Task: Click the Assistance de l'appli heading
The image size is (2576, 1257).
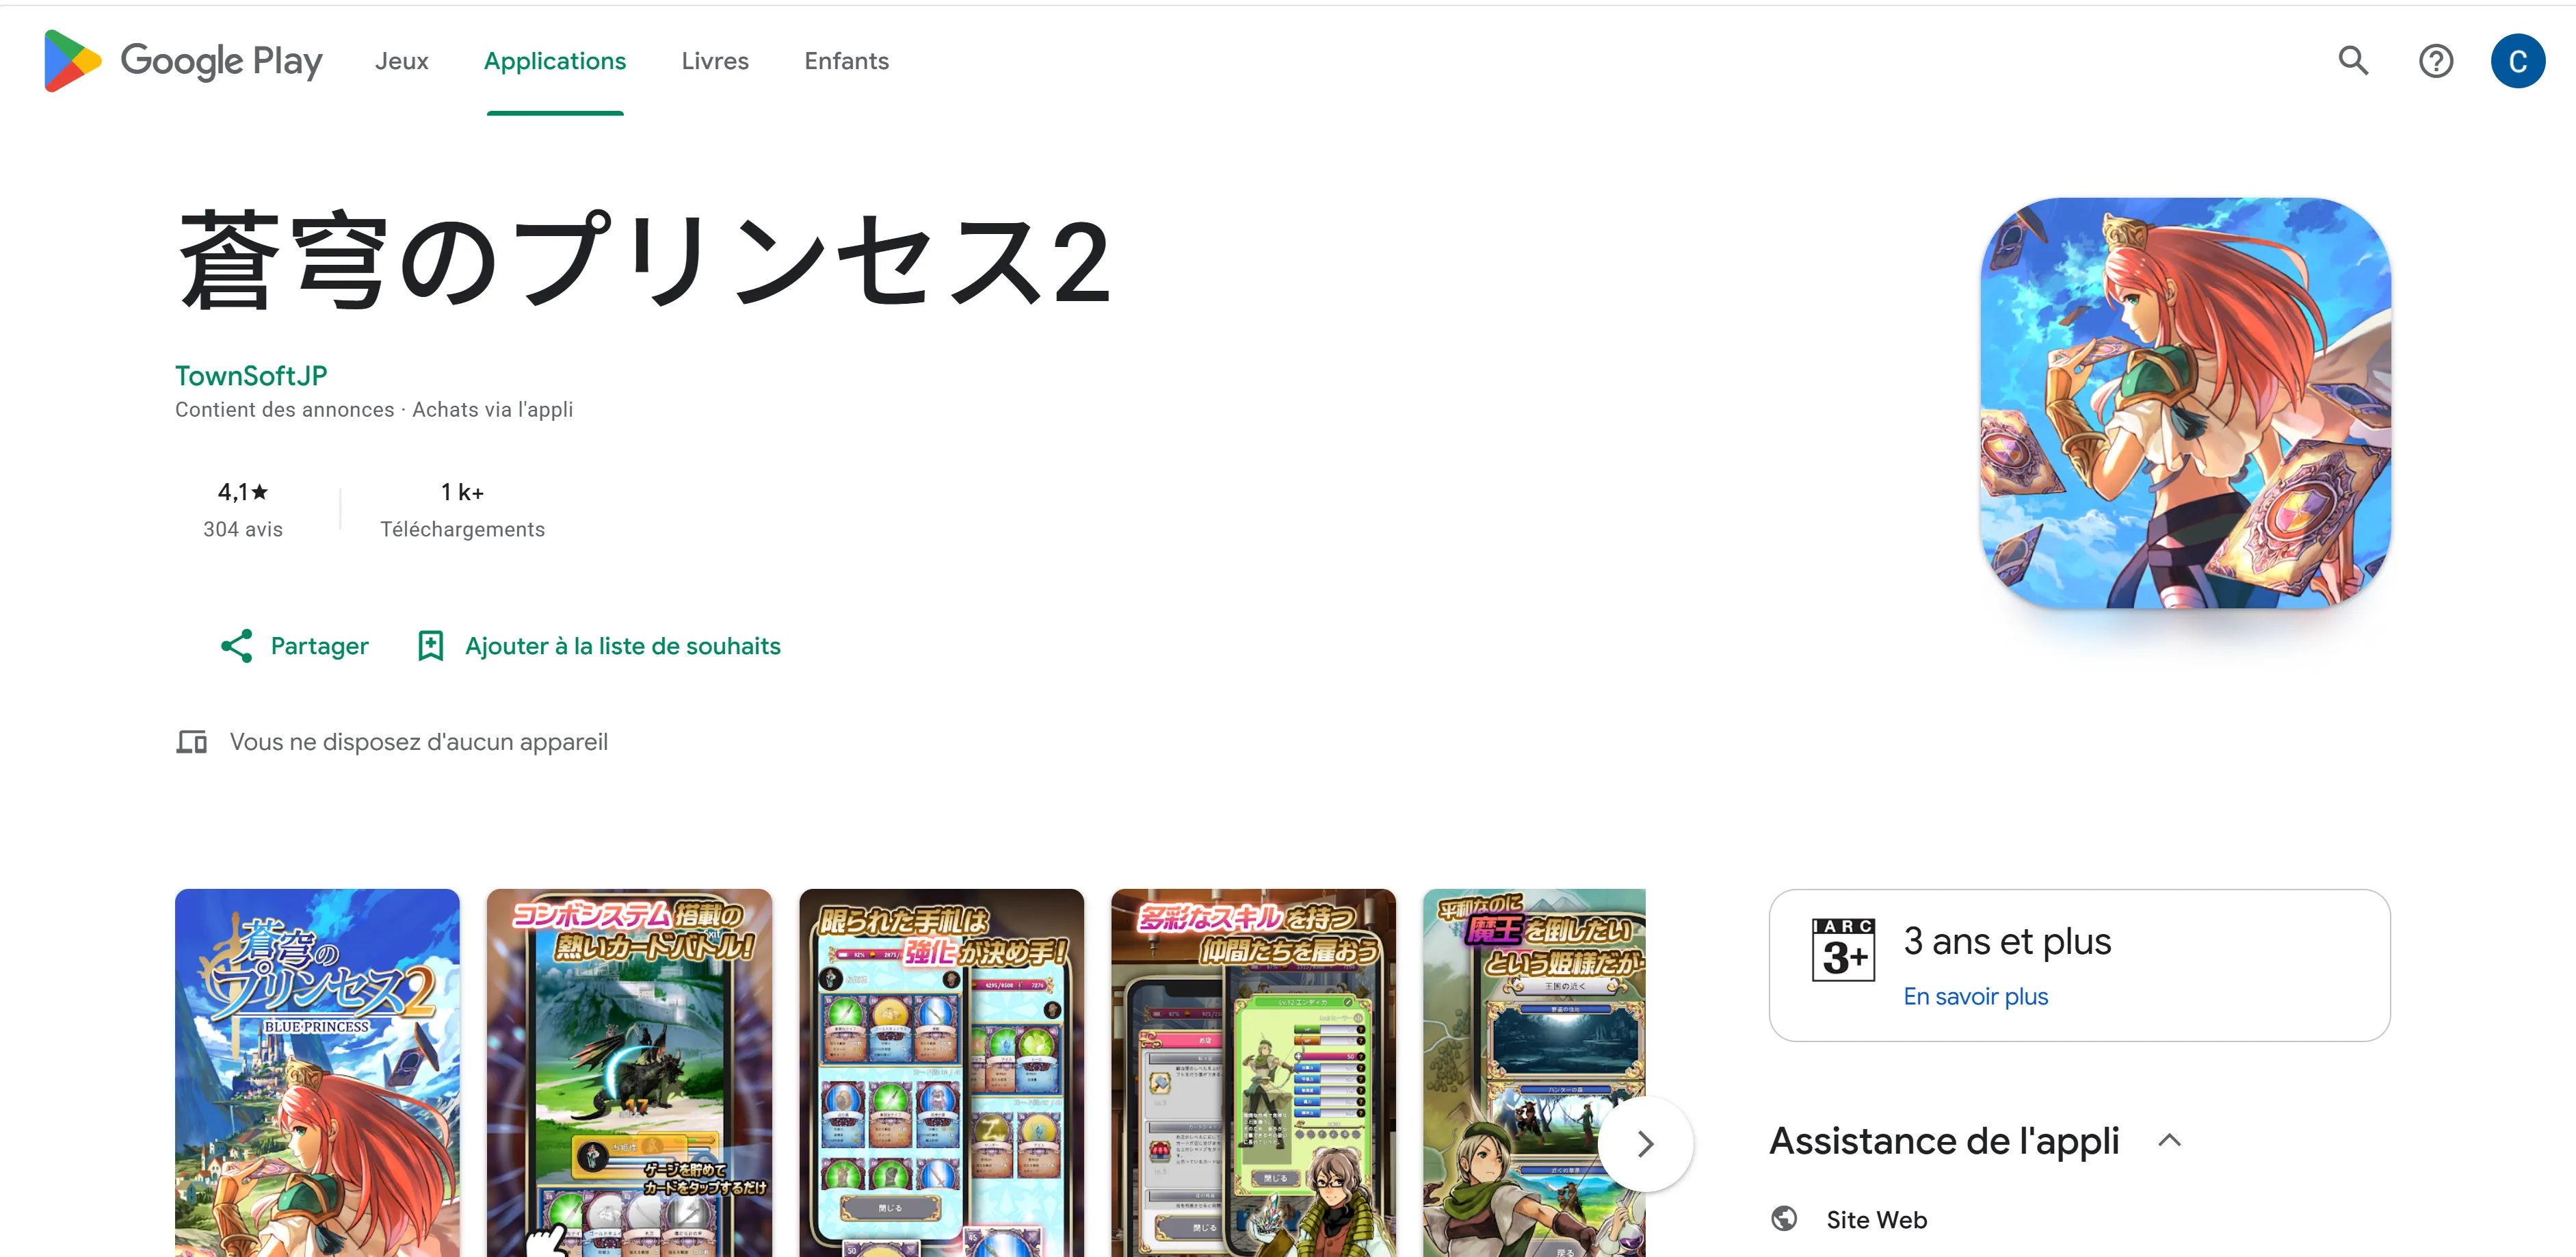Action: pos(1944,1141)
